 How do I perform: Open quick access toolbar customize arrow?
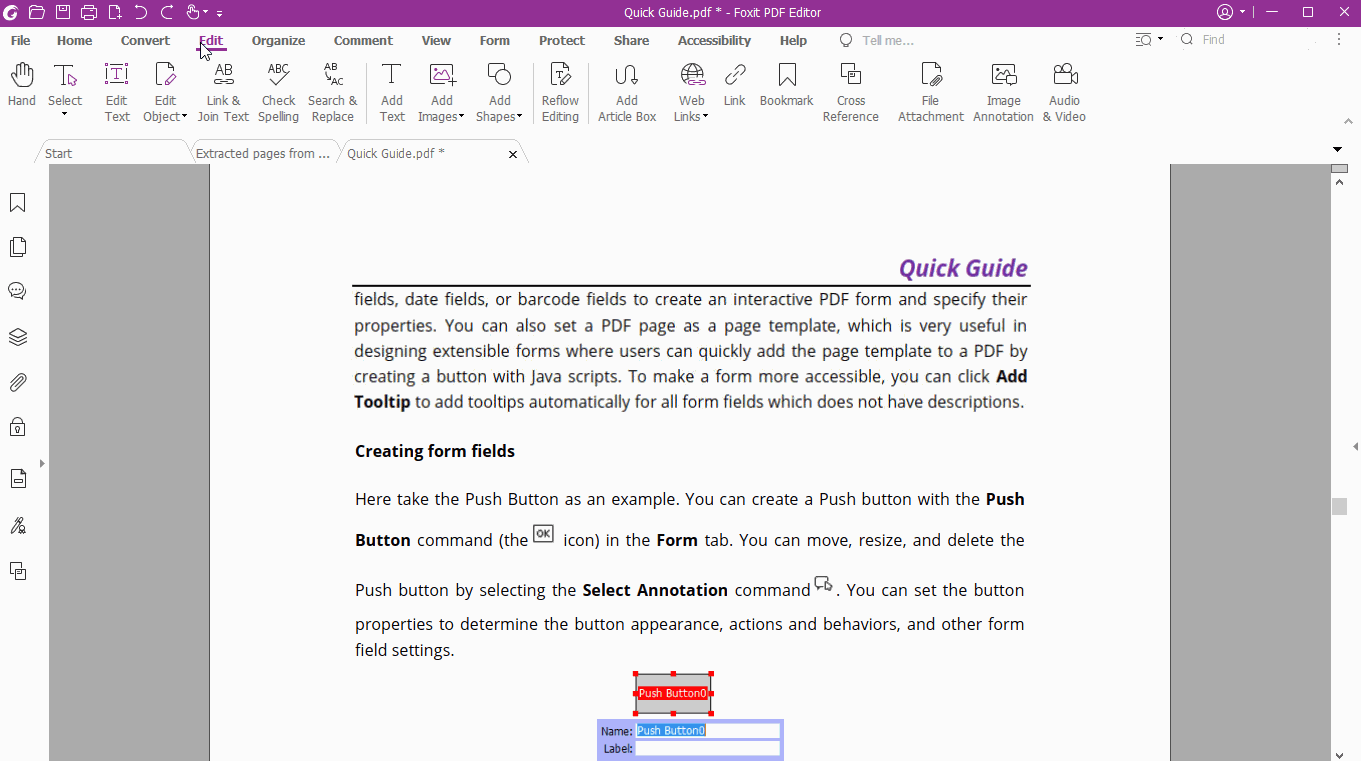point(219,13)
